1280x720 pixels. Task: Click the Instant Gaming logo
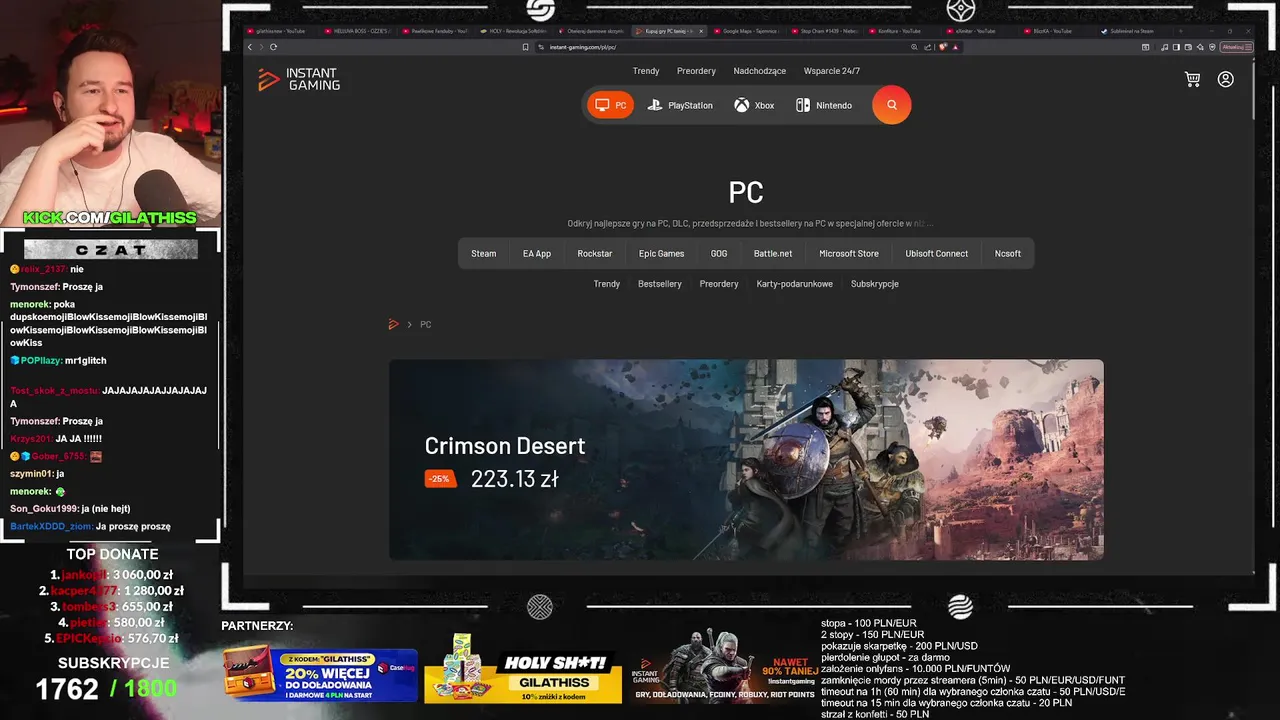[299, 80]
